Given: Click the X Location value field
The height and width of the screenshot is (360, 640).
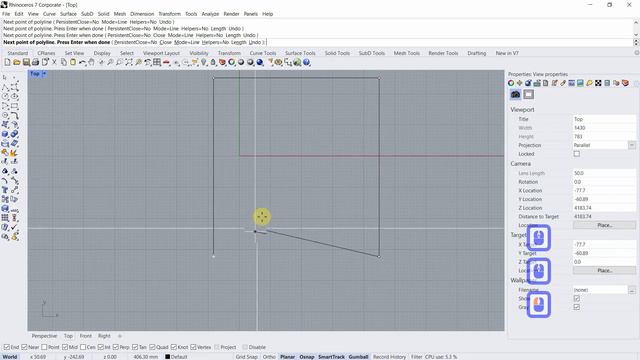Looking at the screenshot, I should (x=604, y=191).
